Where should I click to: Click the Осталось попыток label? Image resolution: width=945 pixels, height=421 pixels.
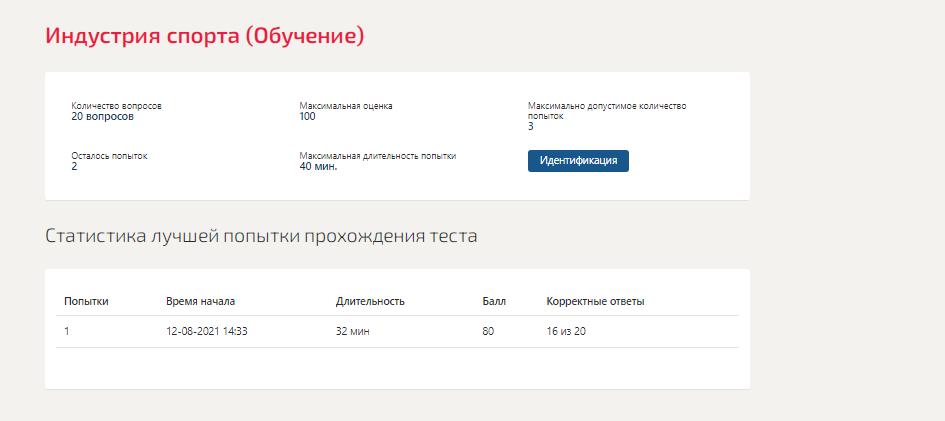(109, 156)
